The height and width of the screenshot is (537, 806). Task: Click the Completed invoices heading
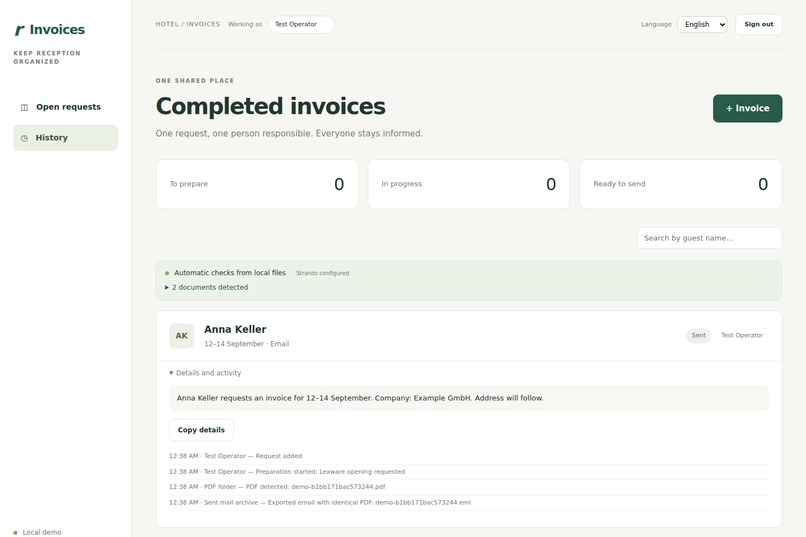tap(270, 106)
